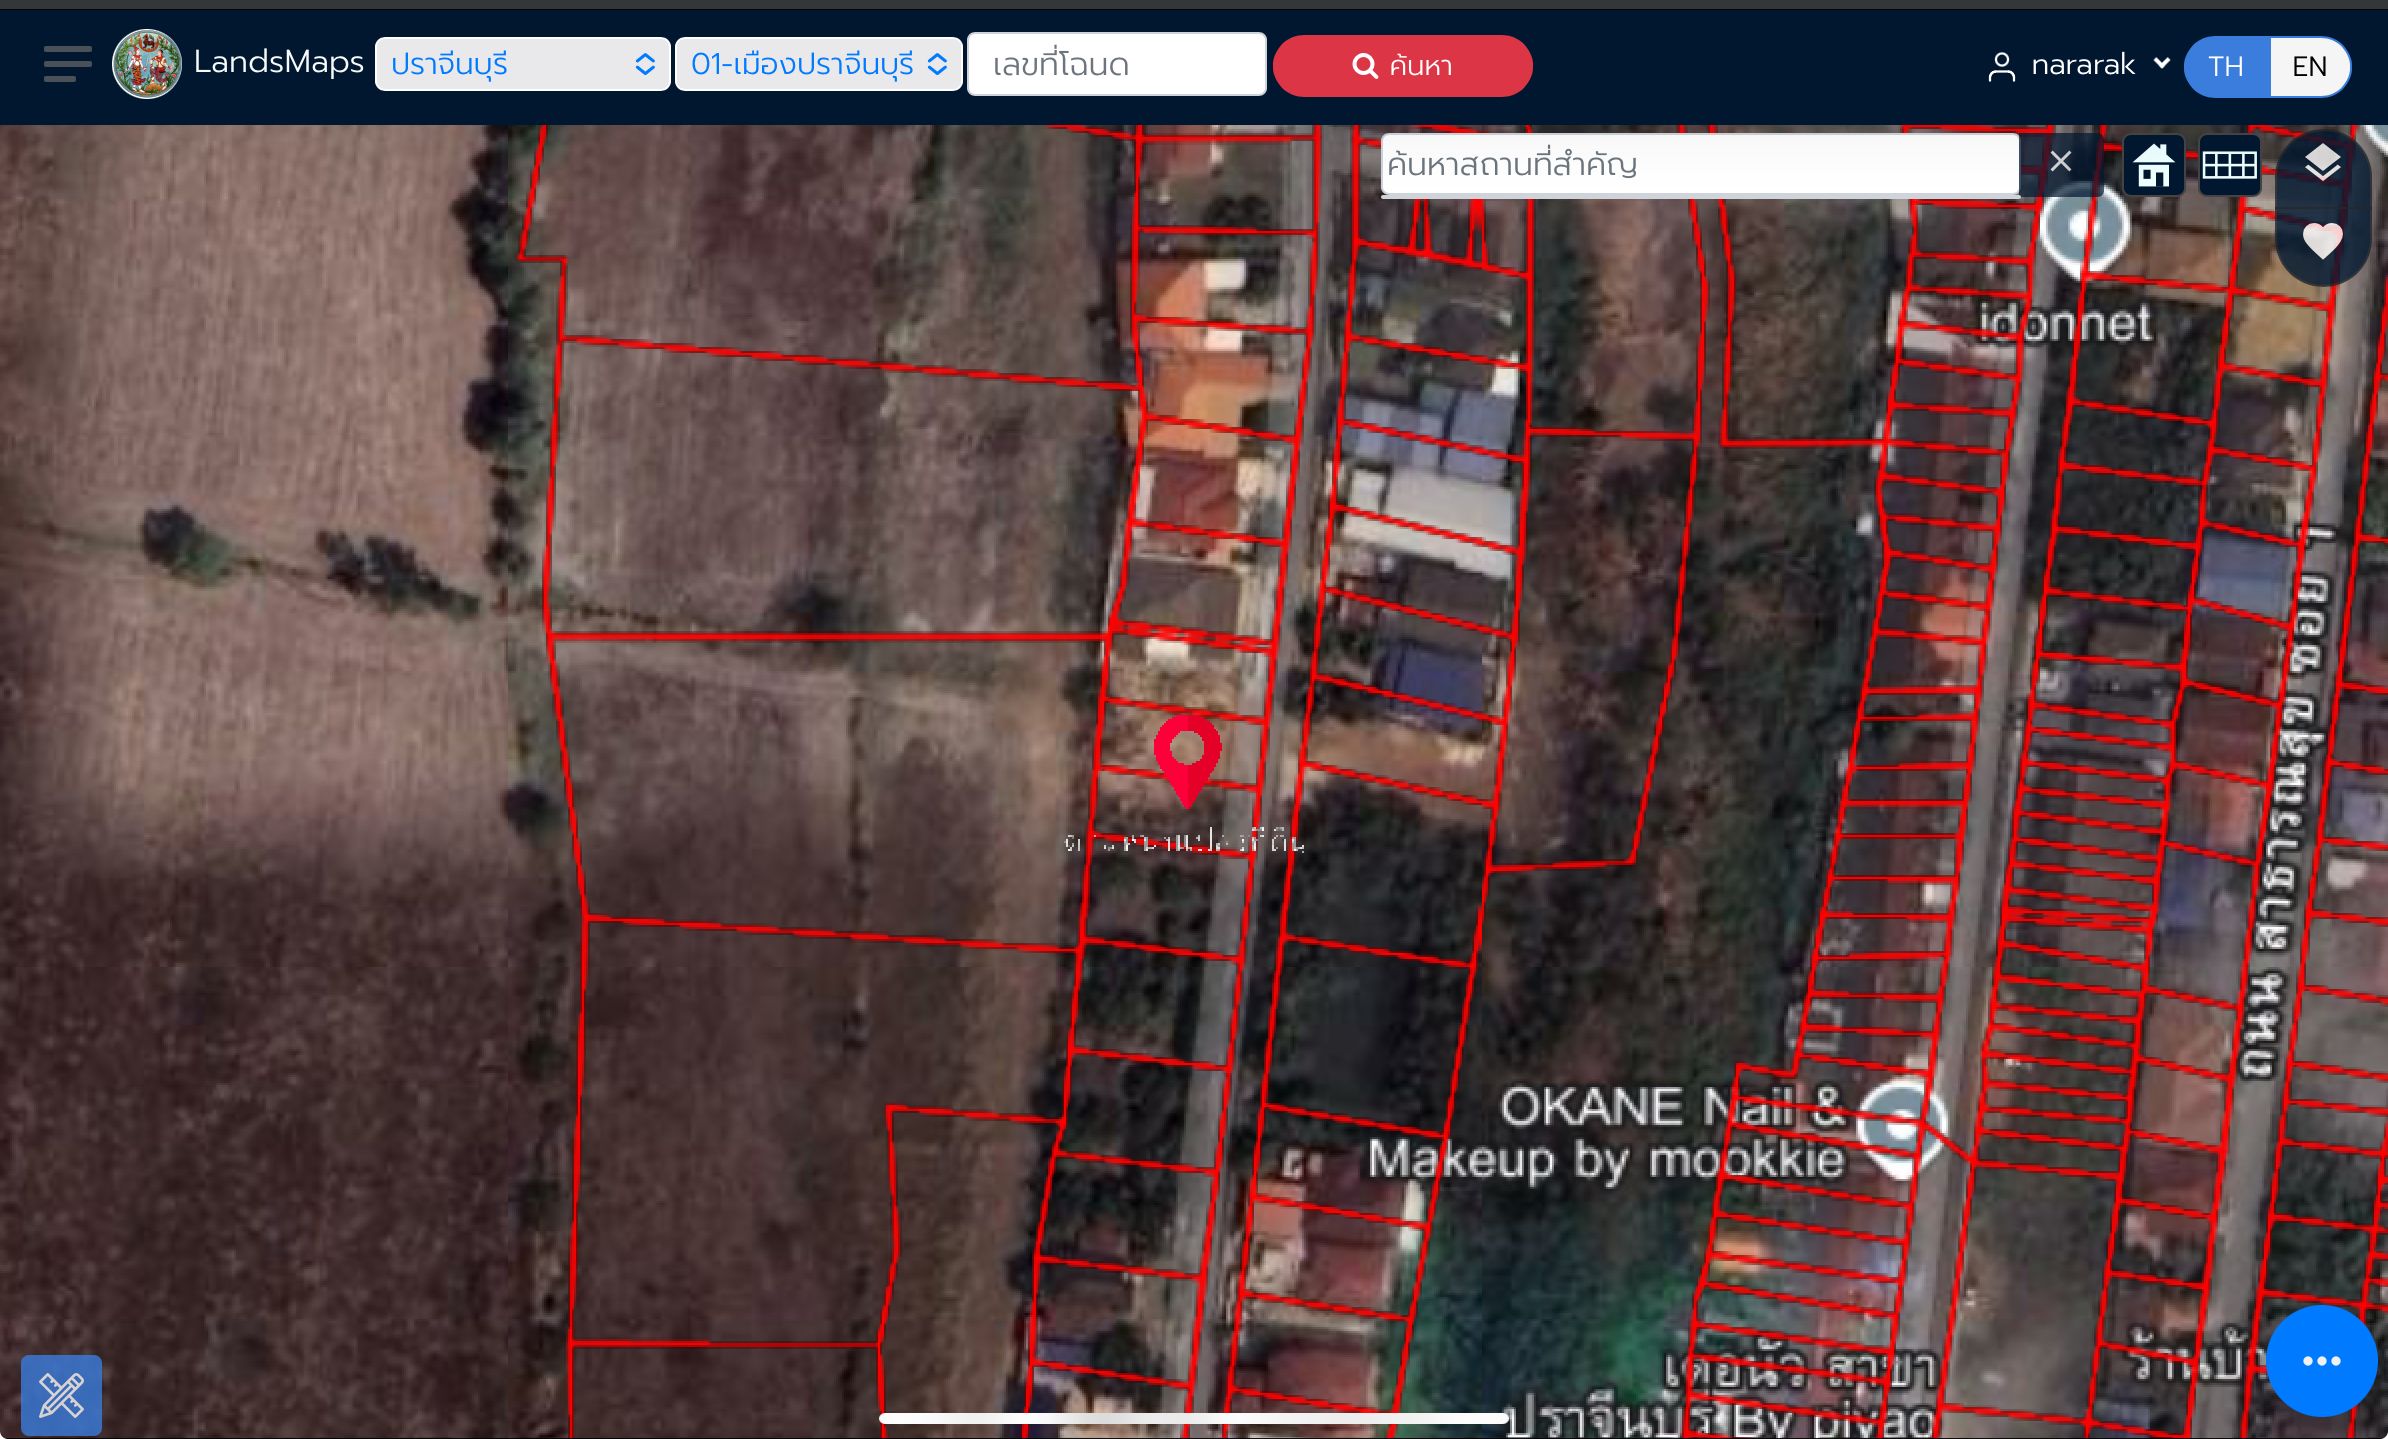This screenshot has width=2388, height=1439.
Task: Open the nararak user account menu
Action: coord(2078,66)
